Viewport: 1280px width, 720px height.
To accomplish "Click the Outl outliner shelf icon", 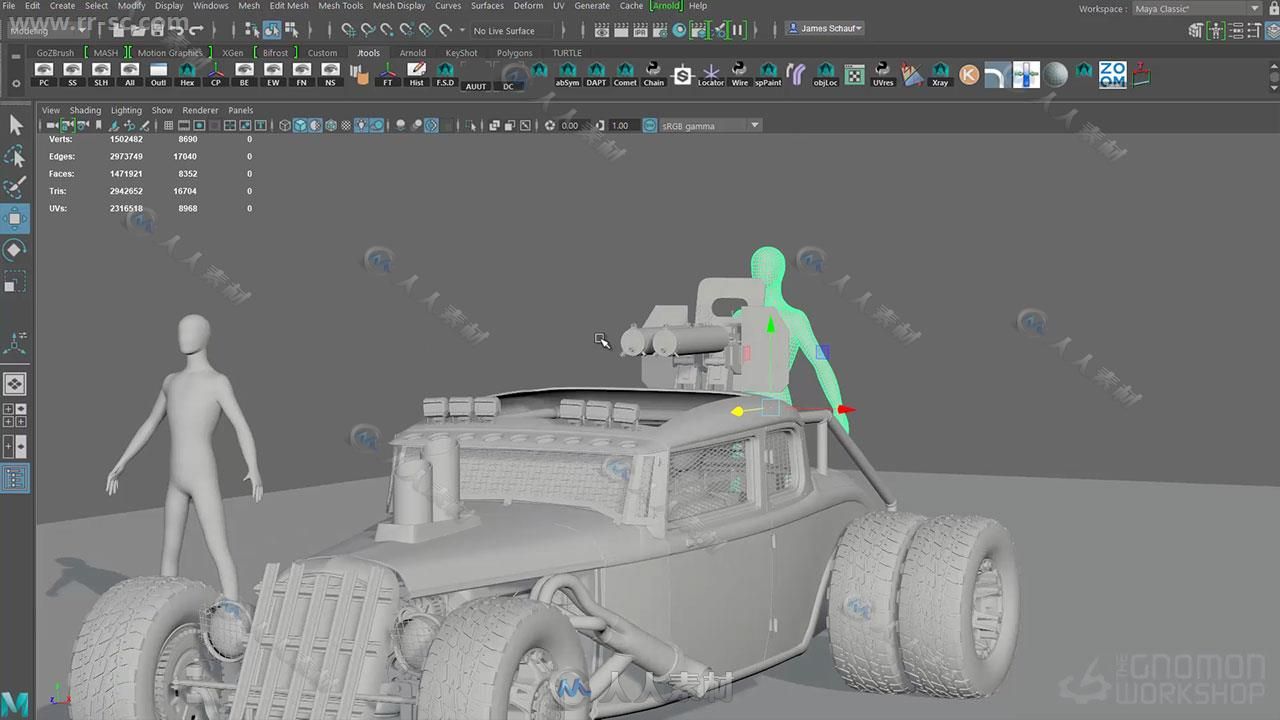I will tap(158, 74).
